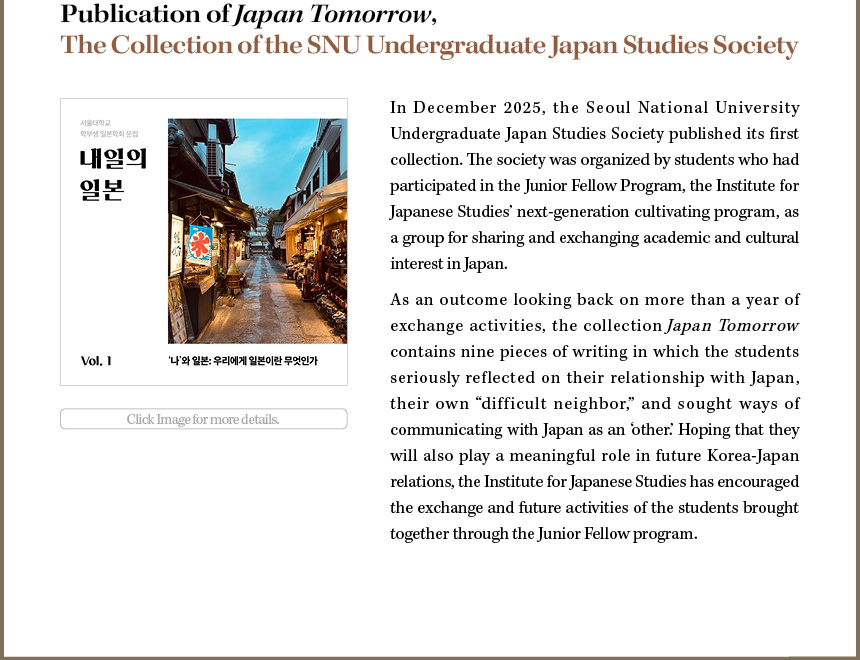The width and height of the screenshot is (860, 660).
Task: Click the 'Click Image for more details.' button
Action: [x=203, y=419]
